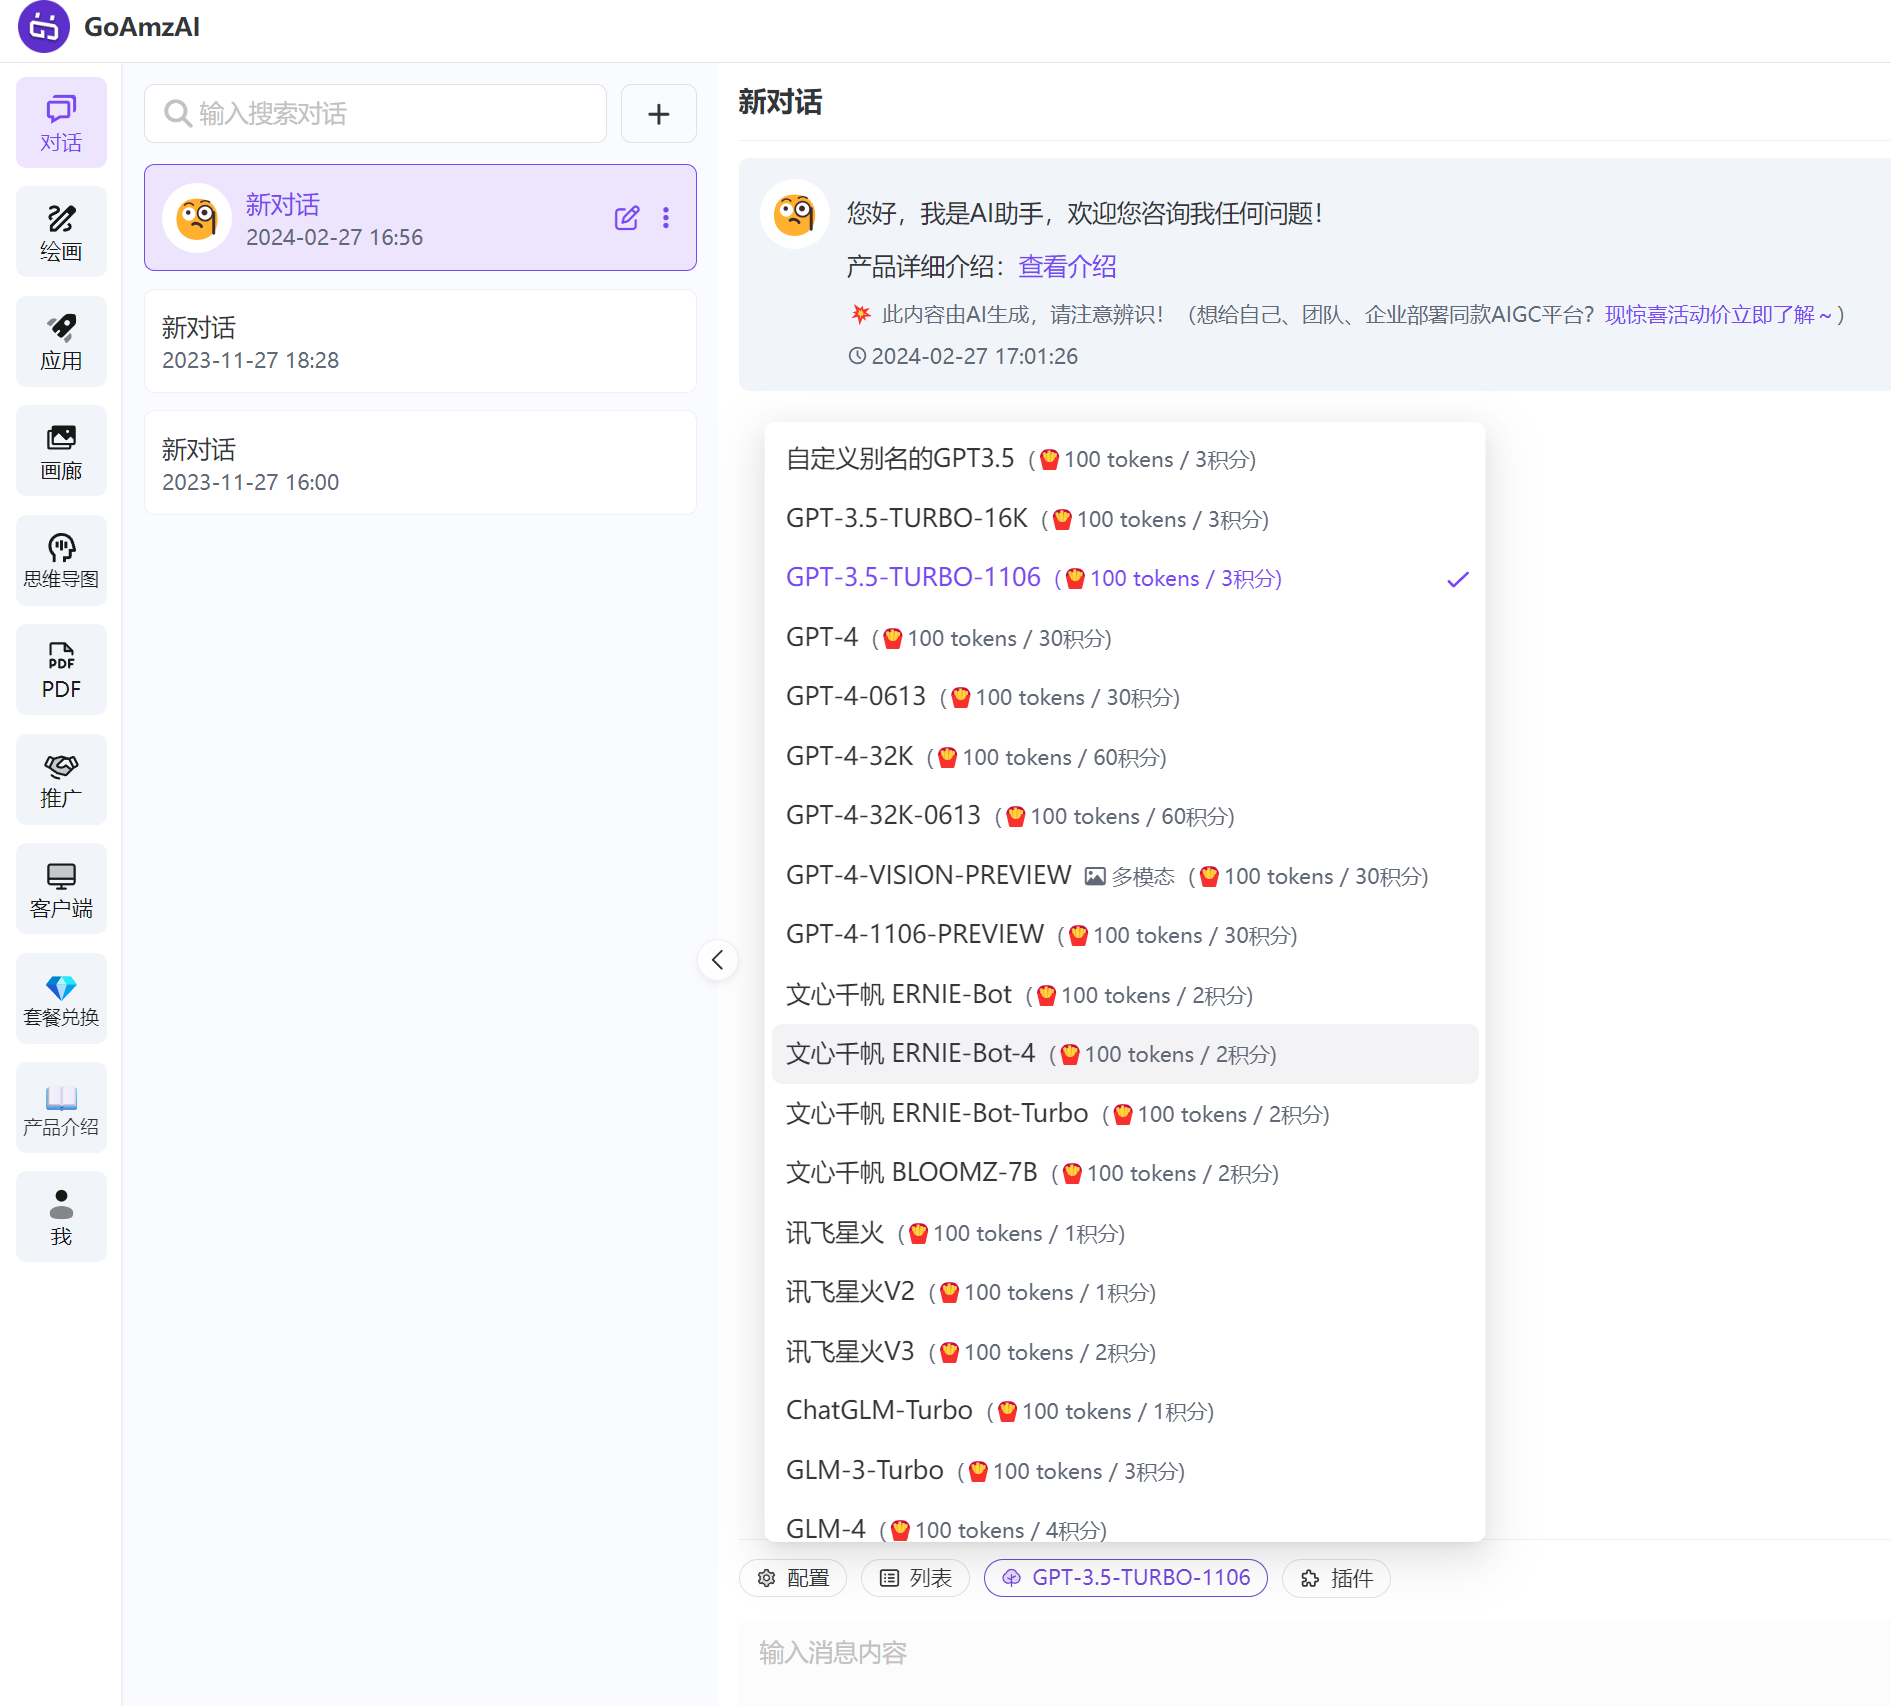1891x1706 pixels.
Task: Choose 讯飞星火V3 model
Action: click(1125, 1352)
